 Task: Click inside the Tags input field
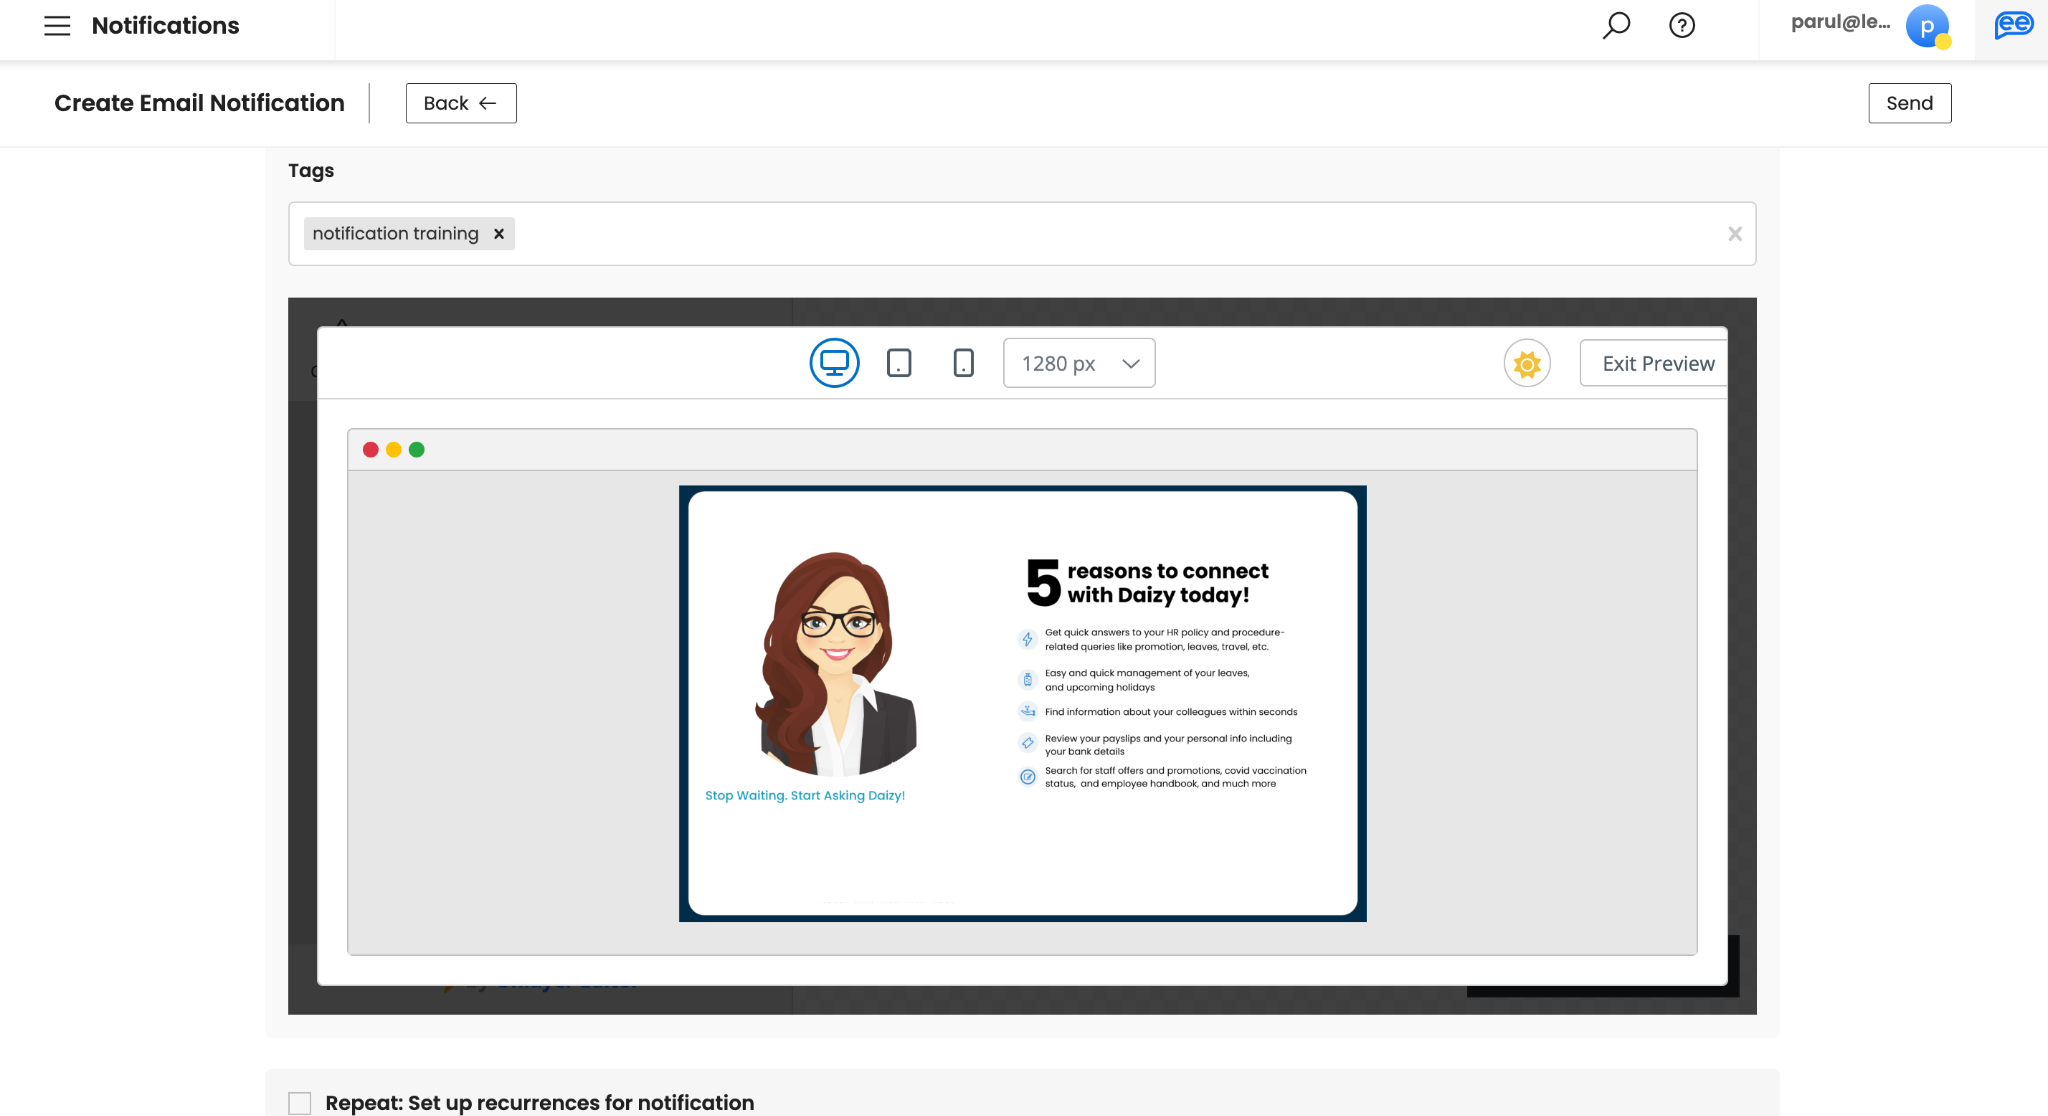[x=1100, y=234]
